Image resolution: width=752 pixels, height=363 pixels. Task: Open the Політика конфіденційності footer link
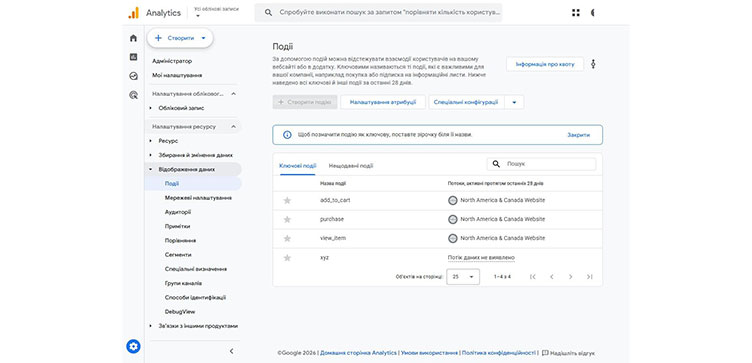tap(498, 353)
